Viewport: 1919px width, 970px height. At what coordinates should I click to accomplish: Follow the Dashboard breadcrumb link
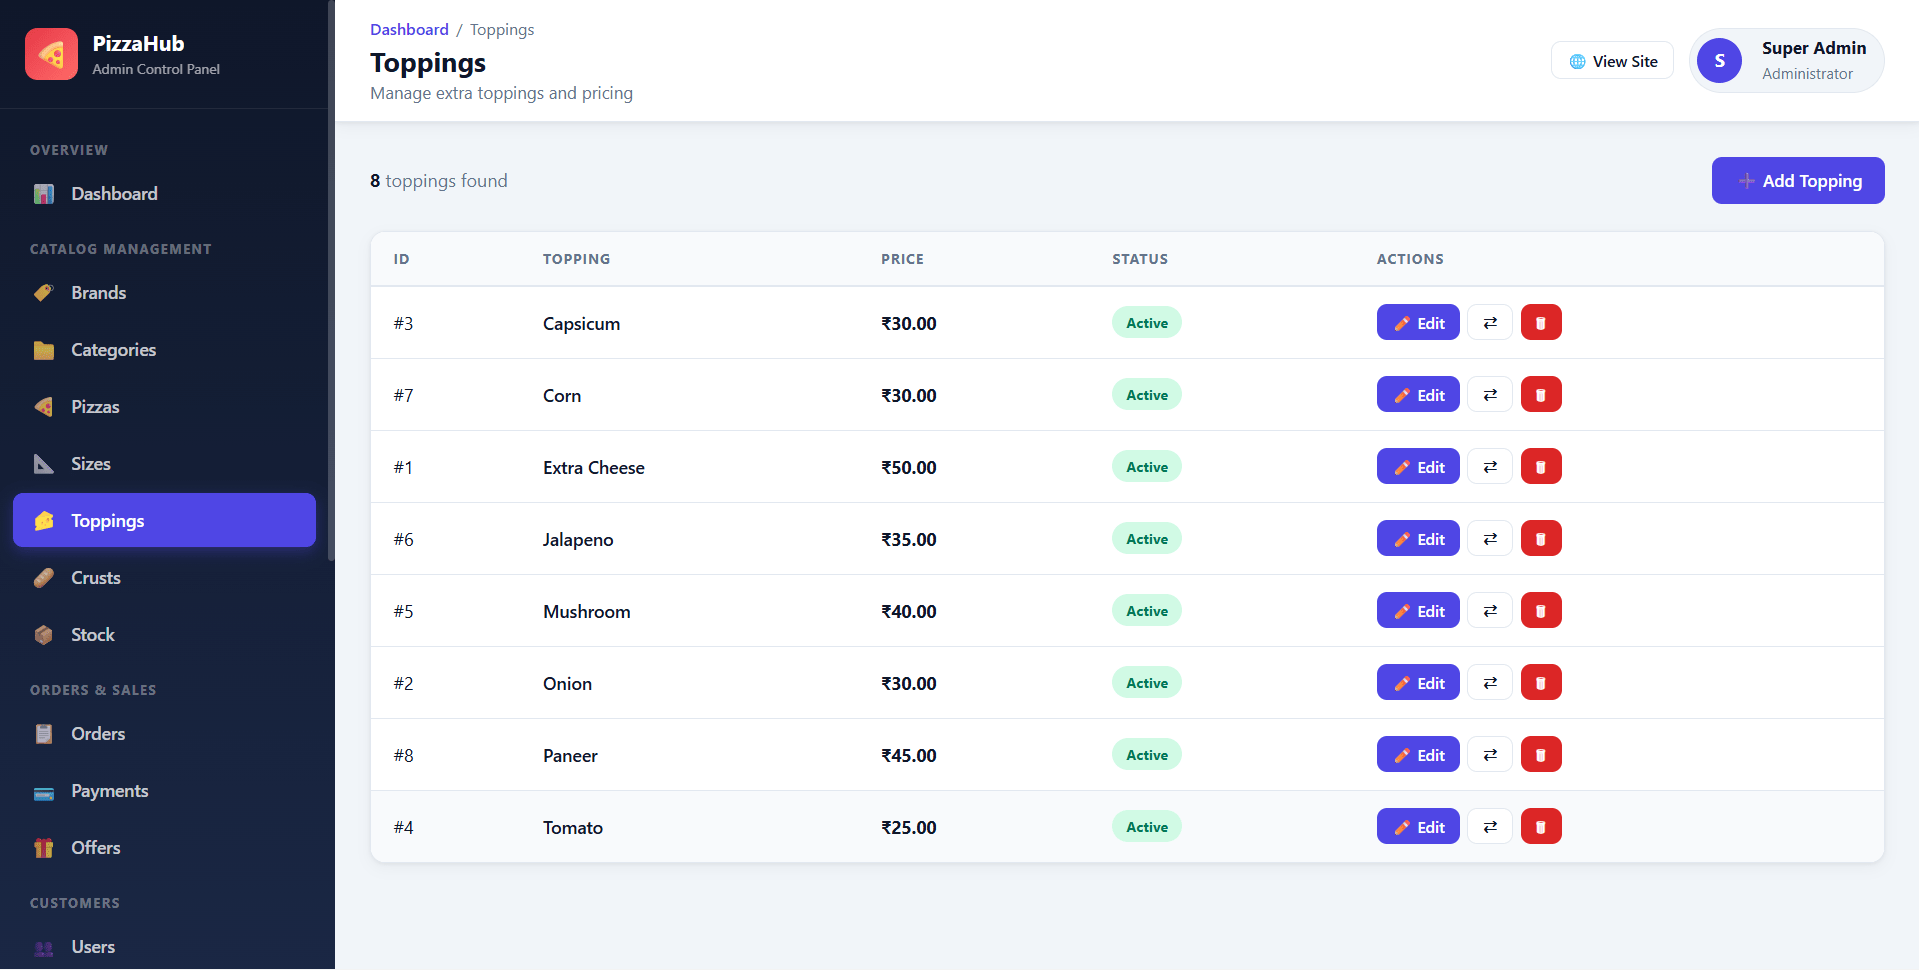point(409,30)
